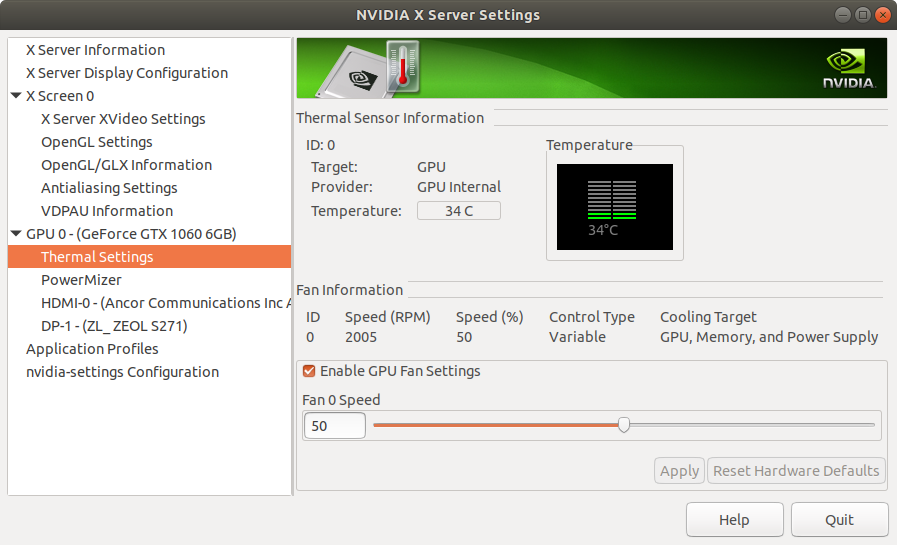The width and height of the screenshot is (897, 545).
Task: Open Help
Action: [735, 519]
